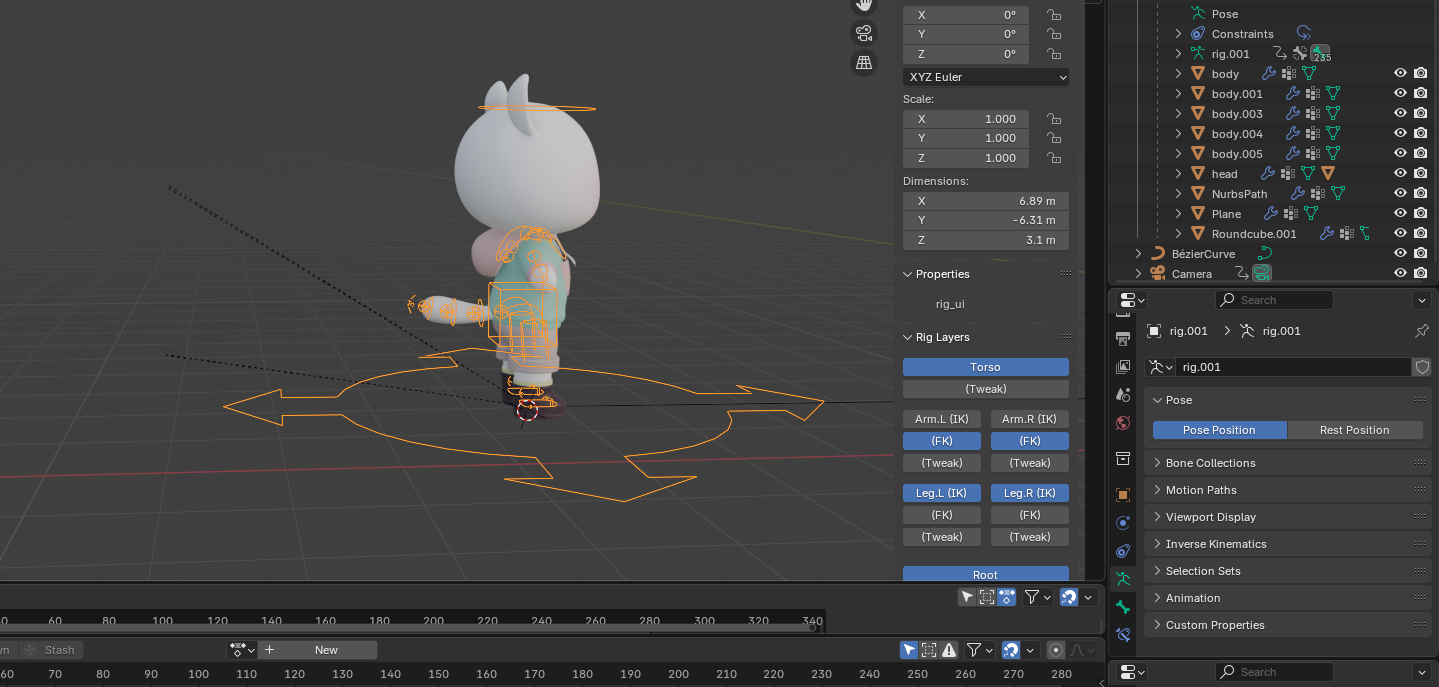Select Rest Position
This screenshot has height=687, width=1439.
click(x=1354, y=430)
